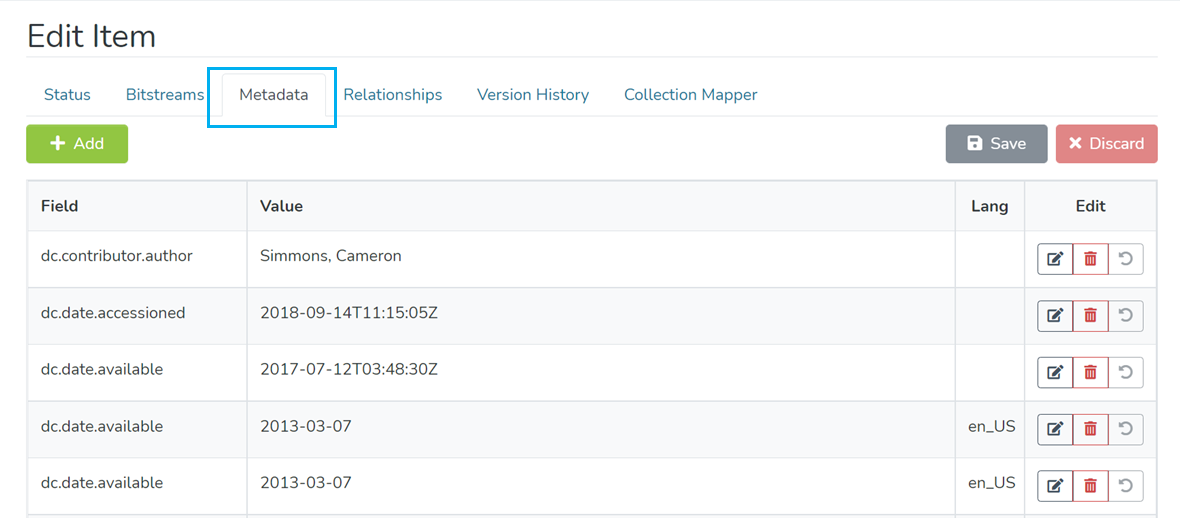Open the Collection Mapper tab
Viewport: 1180px width, 518px height.
pos(690,95)
